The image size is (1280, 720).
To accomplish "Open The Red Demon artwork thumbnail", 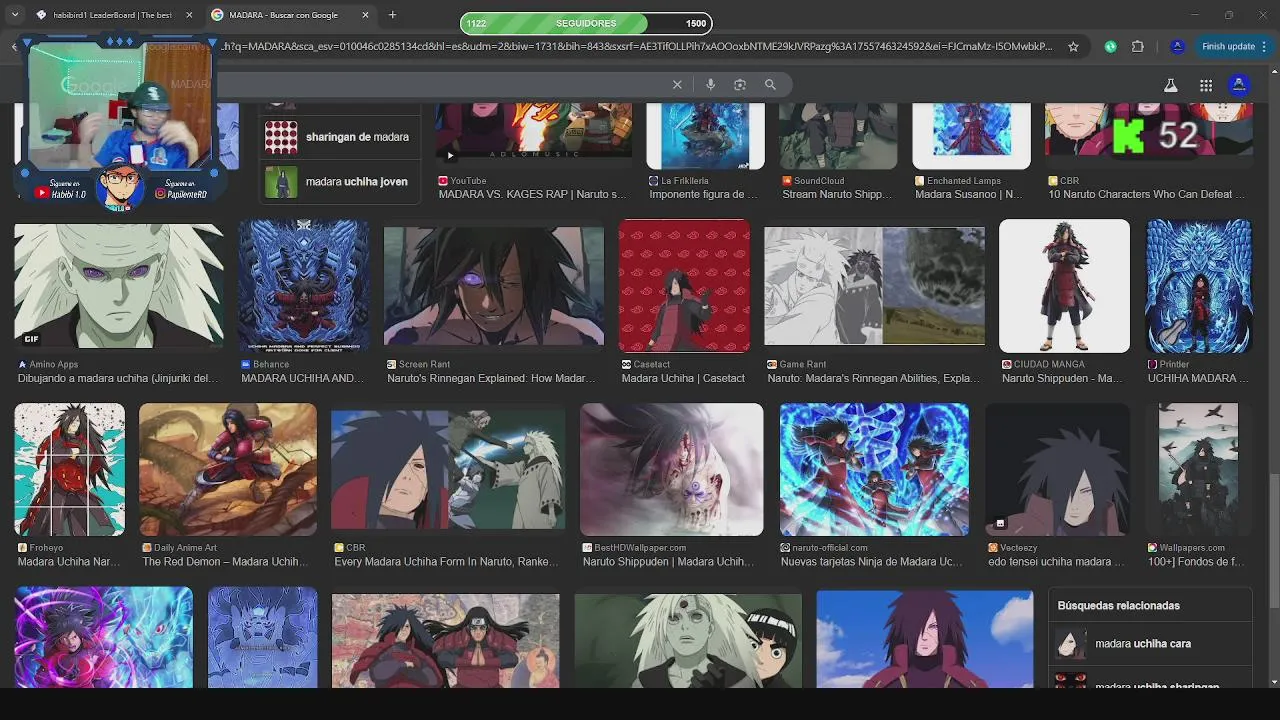I will tap(228, 469).
